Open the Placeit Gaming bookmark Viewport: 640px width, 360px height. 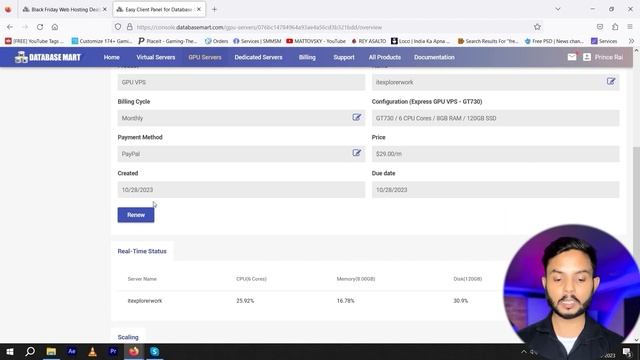pyautogui.click(x=168, y=41)
